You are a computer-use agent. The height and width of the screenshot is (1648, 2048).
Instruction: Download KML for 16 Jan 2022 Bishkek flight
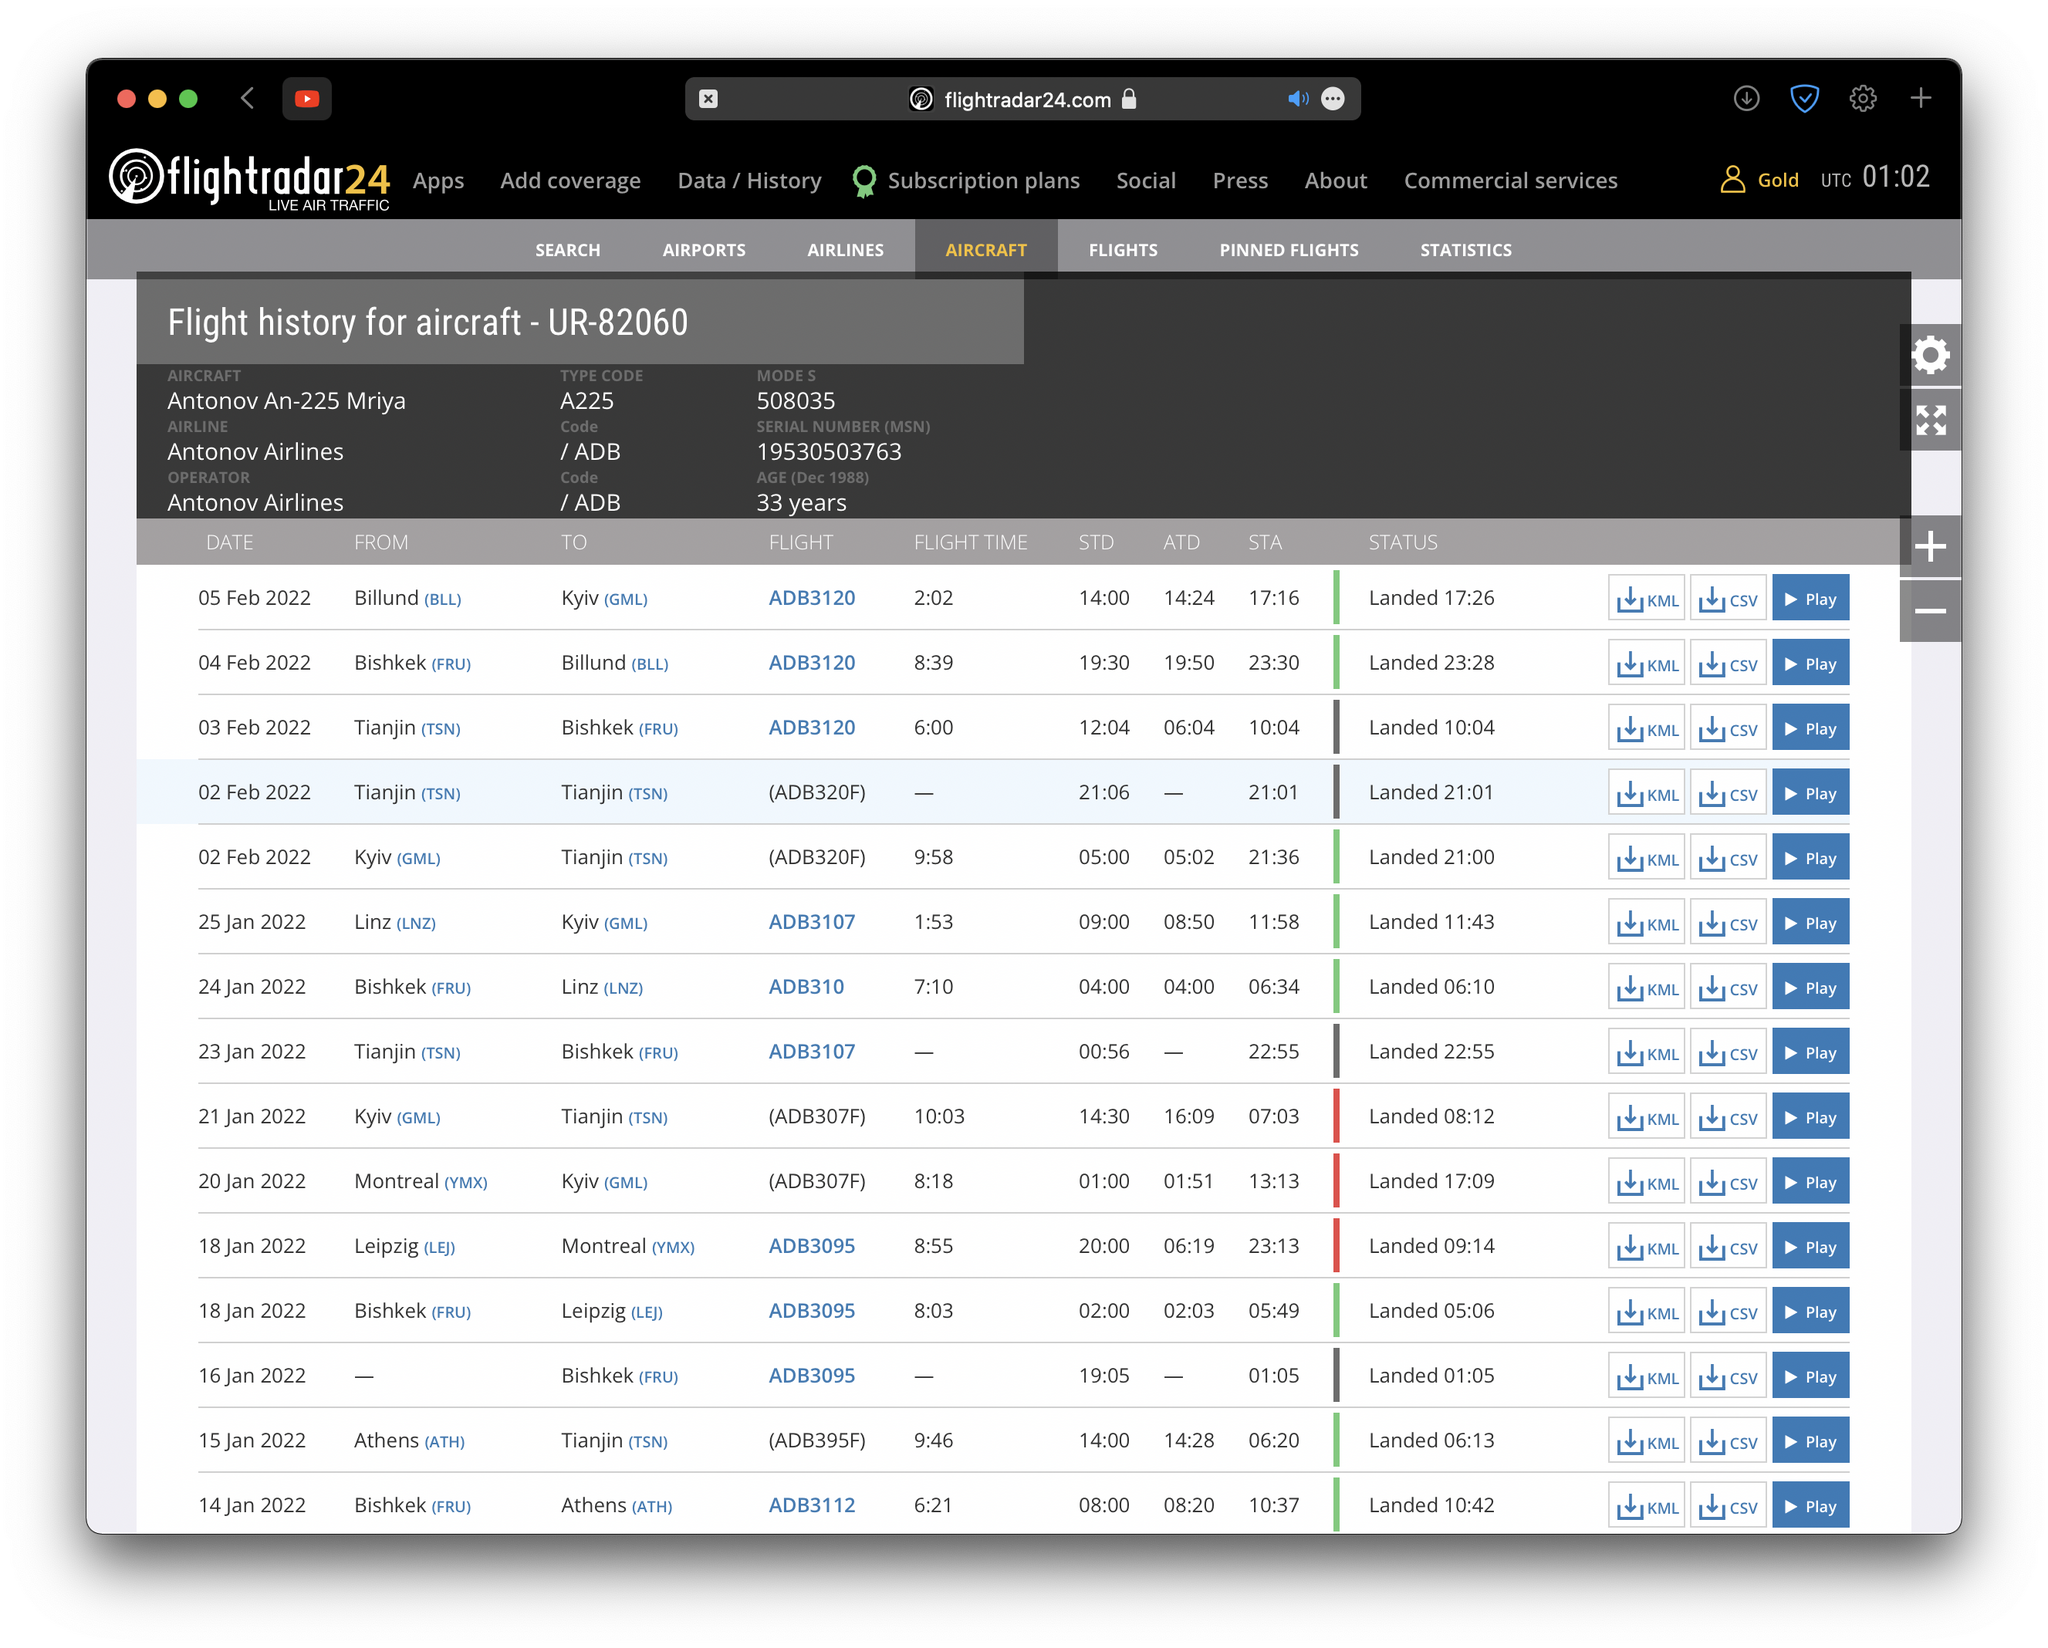[1646, 1377]
